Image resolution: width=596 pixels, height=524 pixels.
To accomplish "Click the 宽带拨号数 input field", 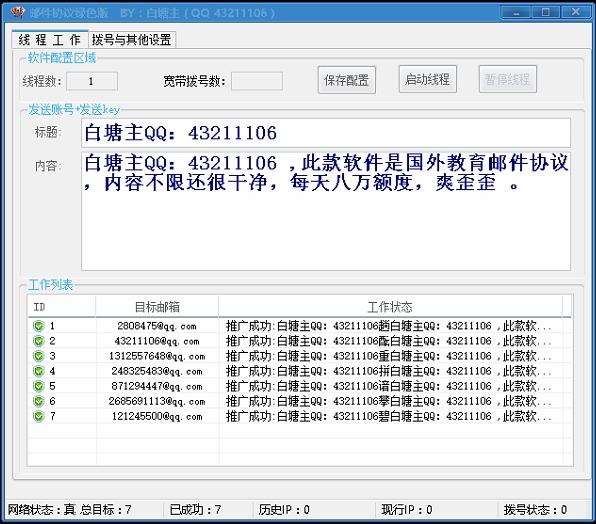I will tap(257, 81).
